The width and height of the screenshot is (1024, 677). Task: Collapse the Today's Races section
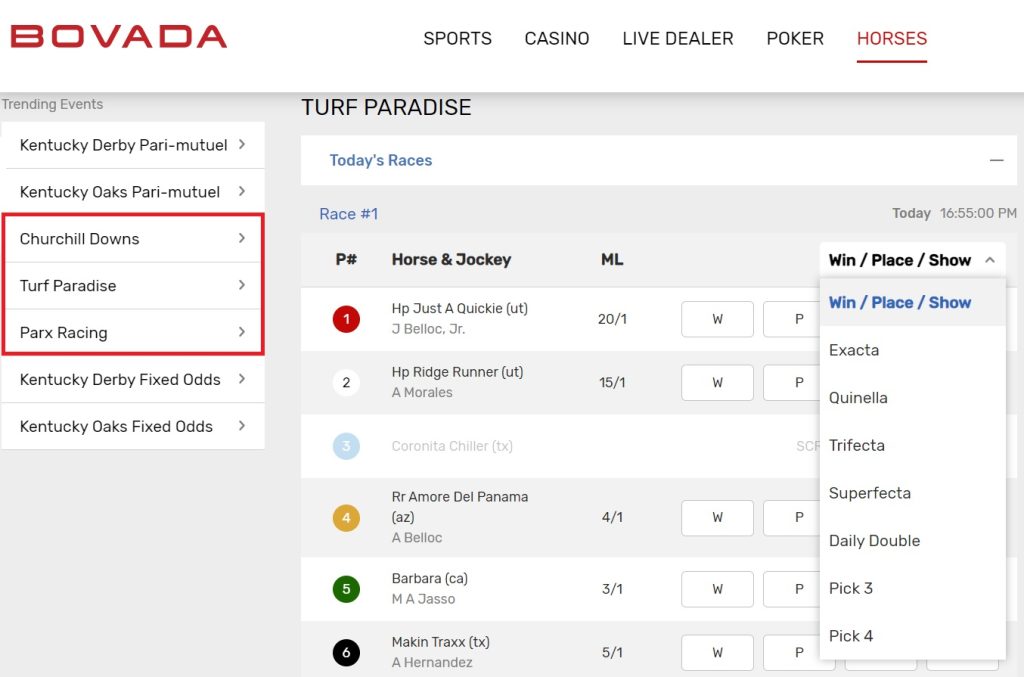click(x=996, y=161)
